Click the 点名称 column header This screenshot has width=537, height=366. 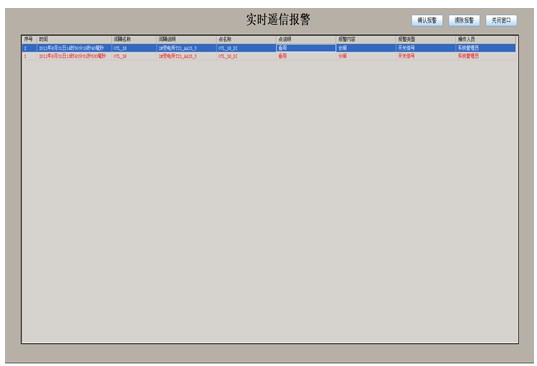click(247, 39)
